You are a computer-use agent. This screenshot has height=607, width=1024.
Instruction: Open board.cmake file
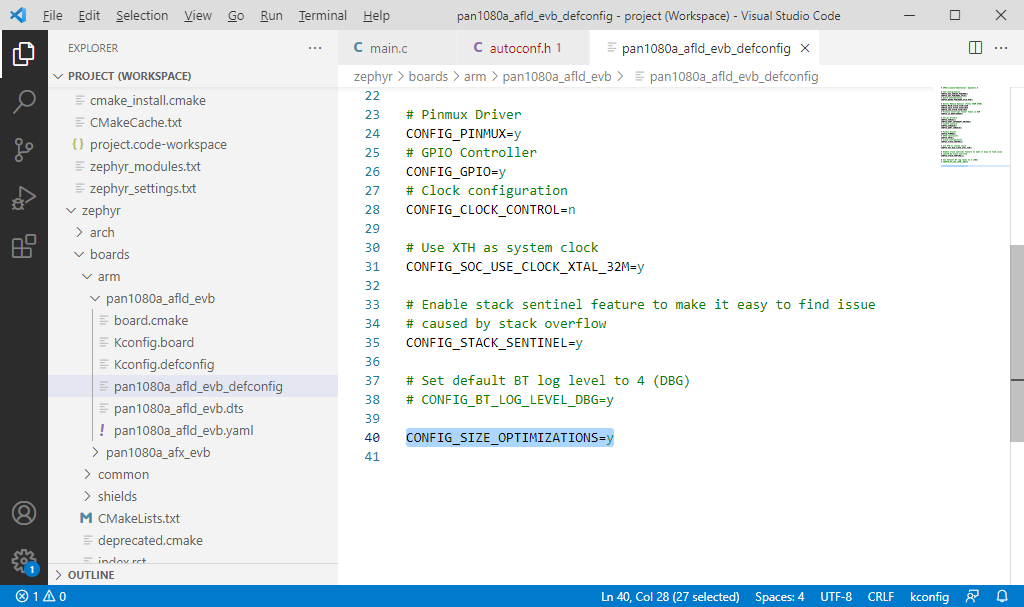point(193,321)
